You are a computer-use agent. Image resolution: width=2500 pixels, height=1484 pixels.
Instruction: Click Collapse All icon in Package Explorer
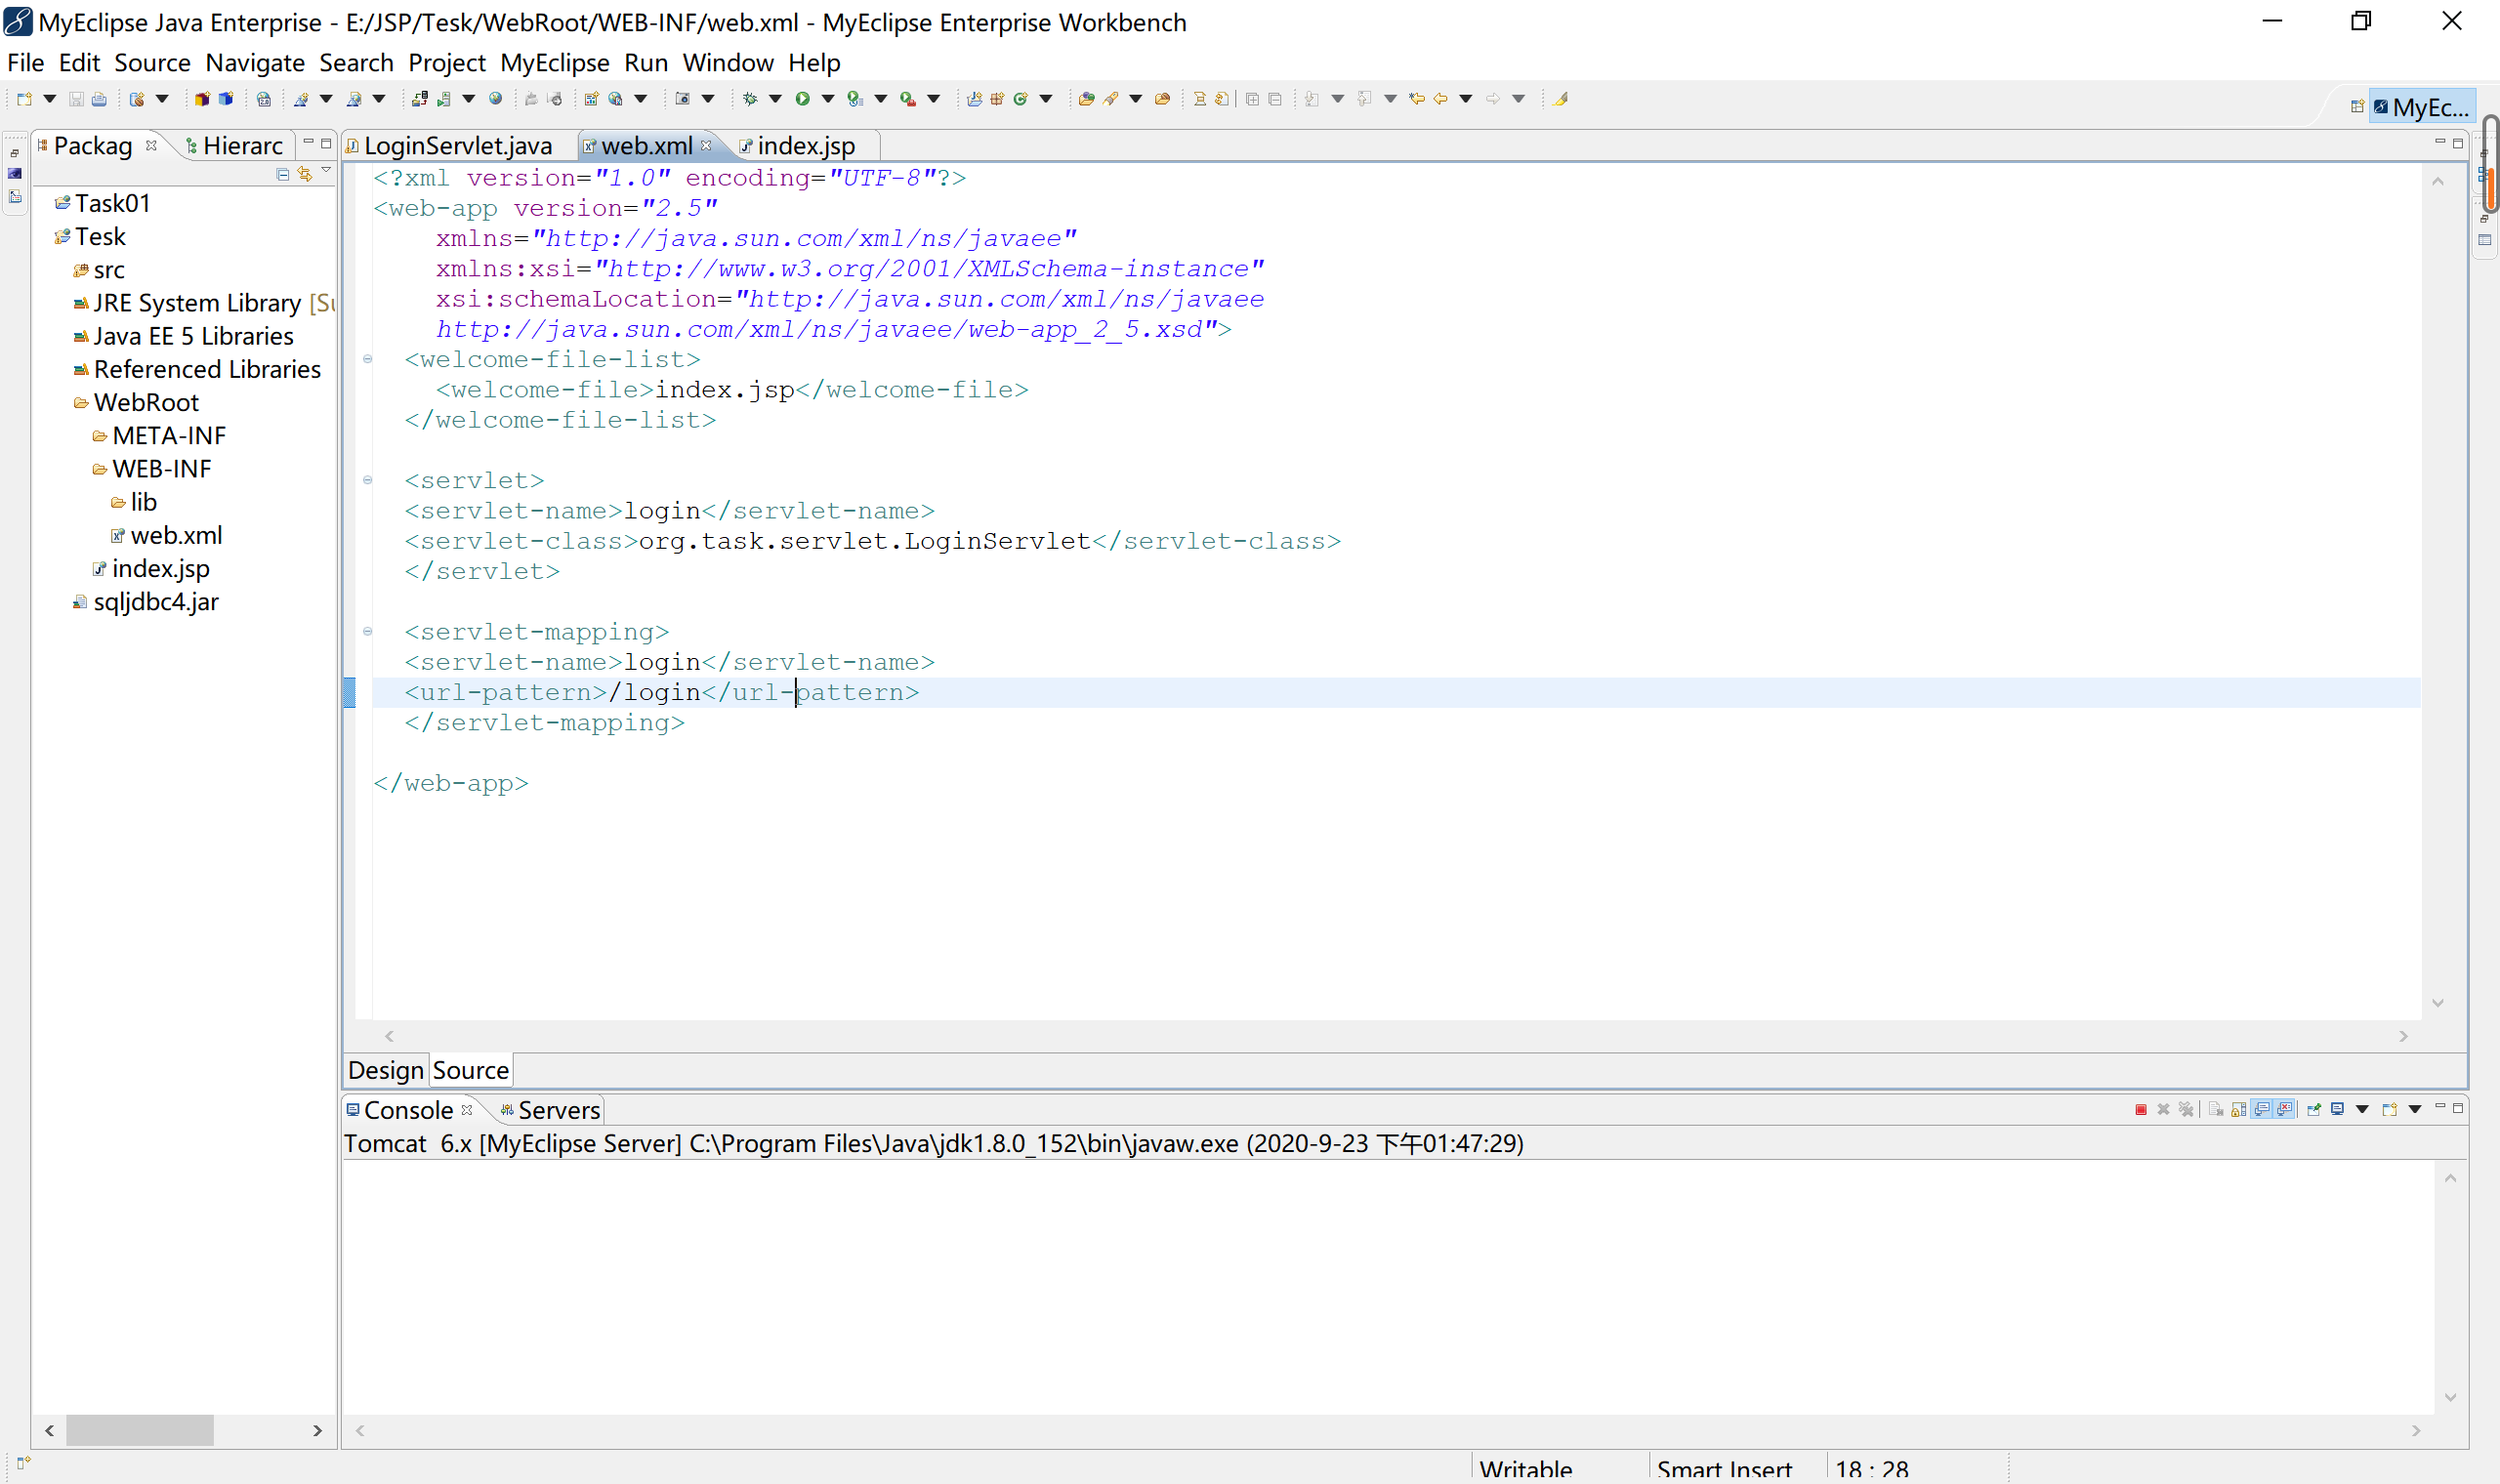click(283, 174)
